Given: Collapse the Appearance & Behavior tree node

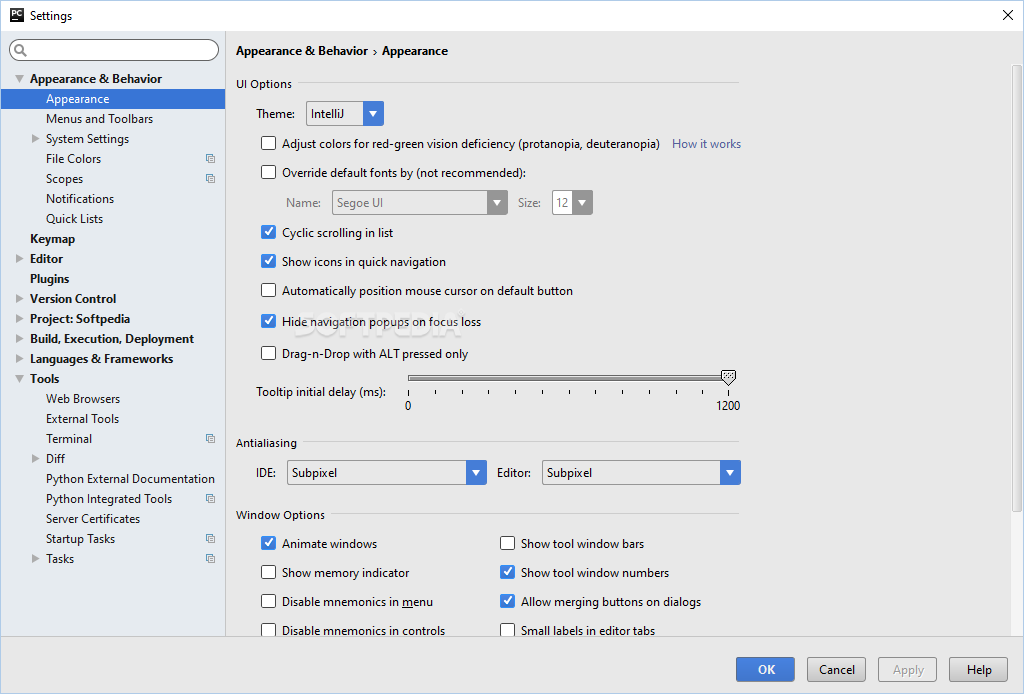Looking at the screenshot, I should tap(20, 78).
